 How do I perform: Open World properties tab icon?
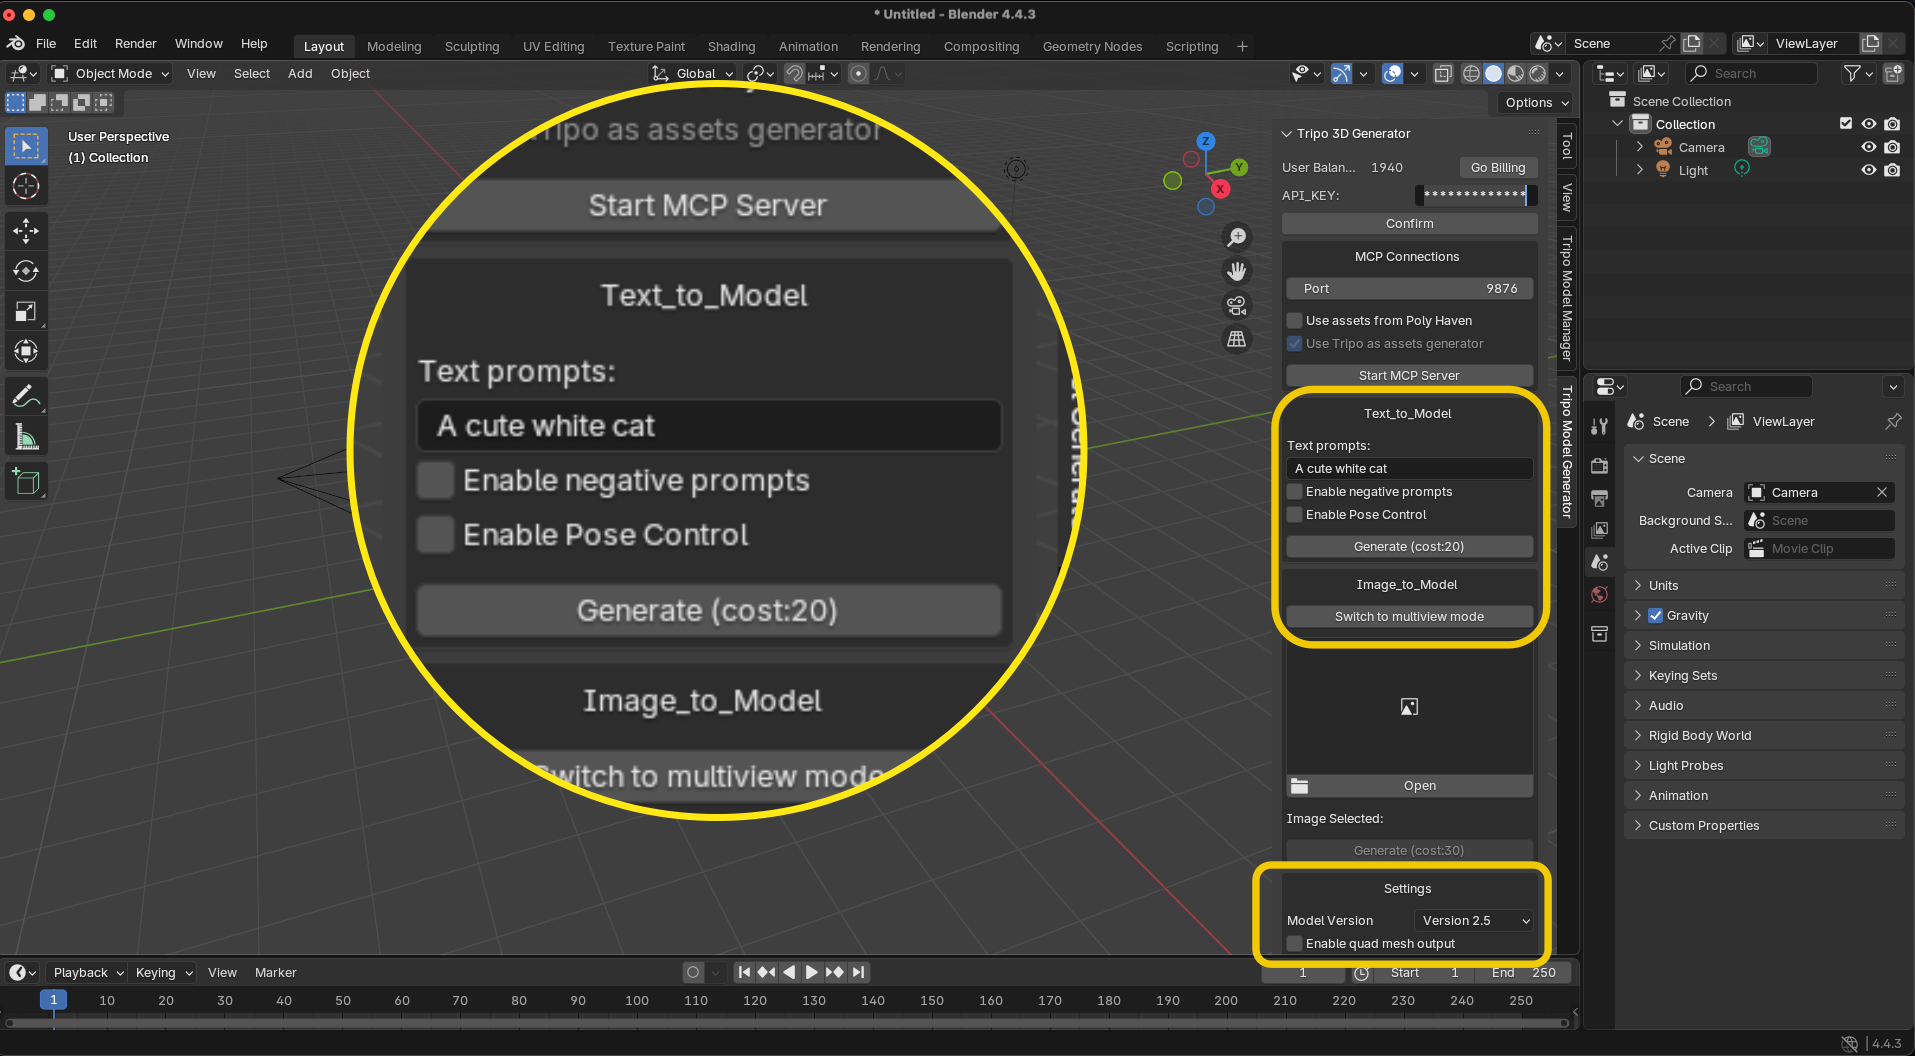1600,595
